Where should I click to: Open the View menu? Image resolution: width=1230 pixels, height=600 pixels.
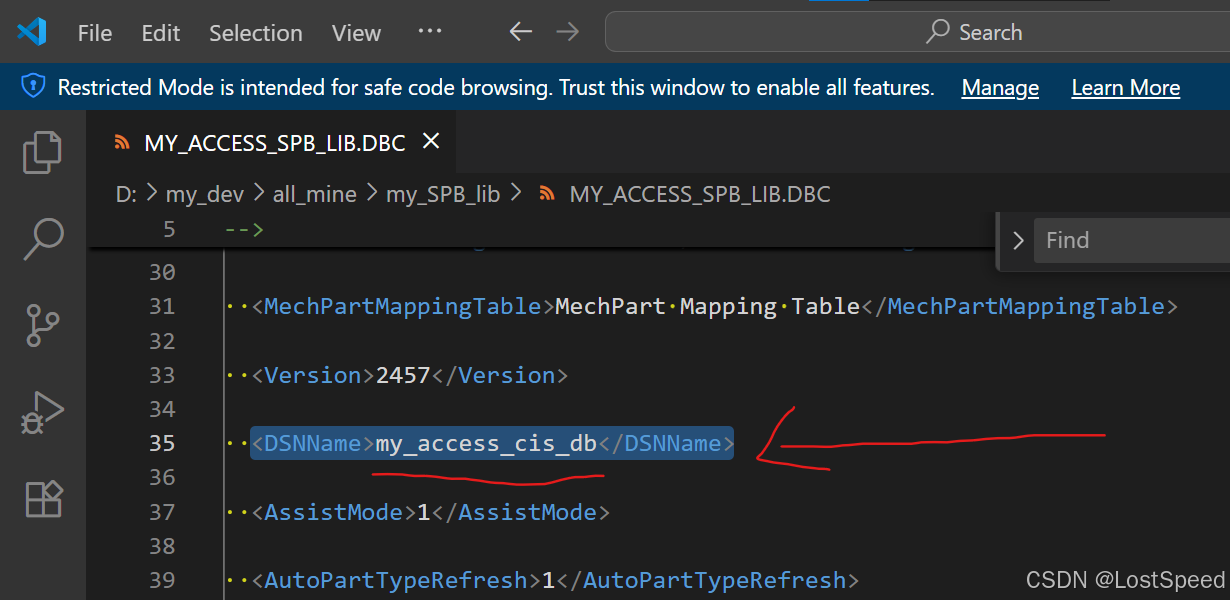(356, 33)
